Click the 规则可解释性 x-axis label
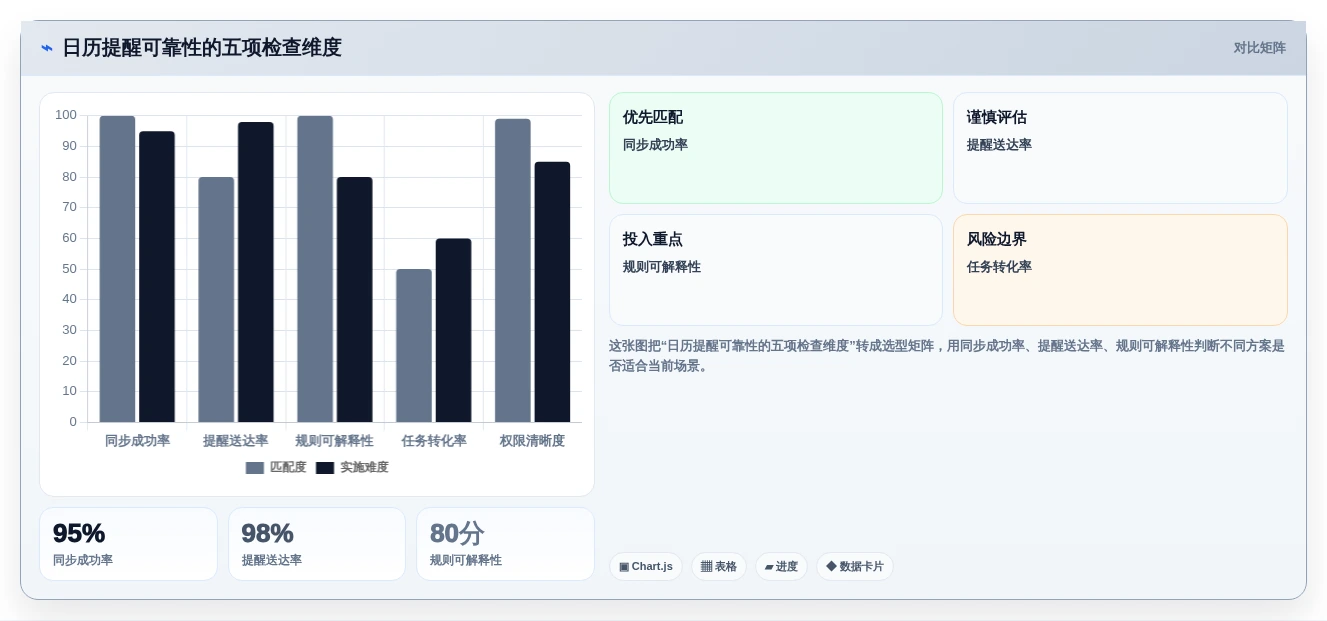The height and width of the screenshot is (621, 1327). click(x=334, y=441)
